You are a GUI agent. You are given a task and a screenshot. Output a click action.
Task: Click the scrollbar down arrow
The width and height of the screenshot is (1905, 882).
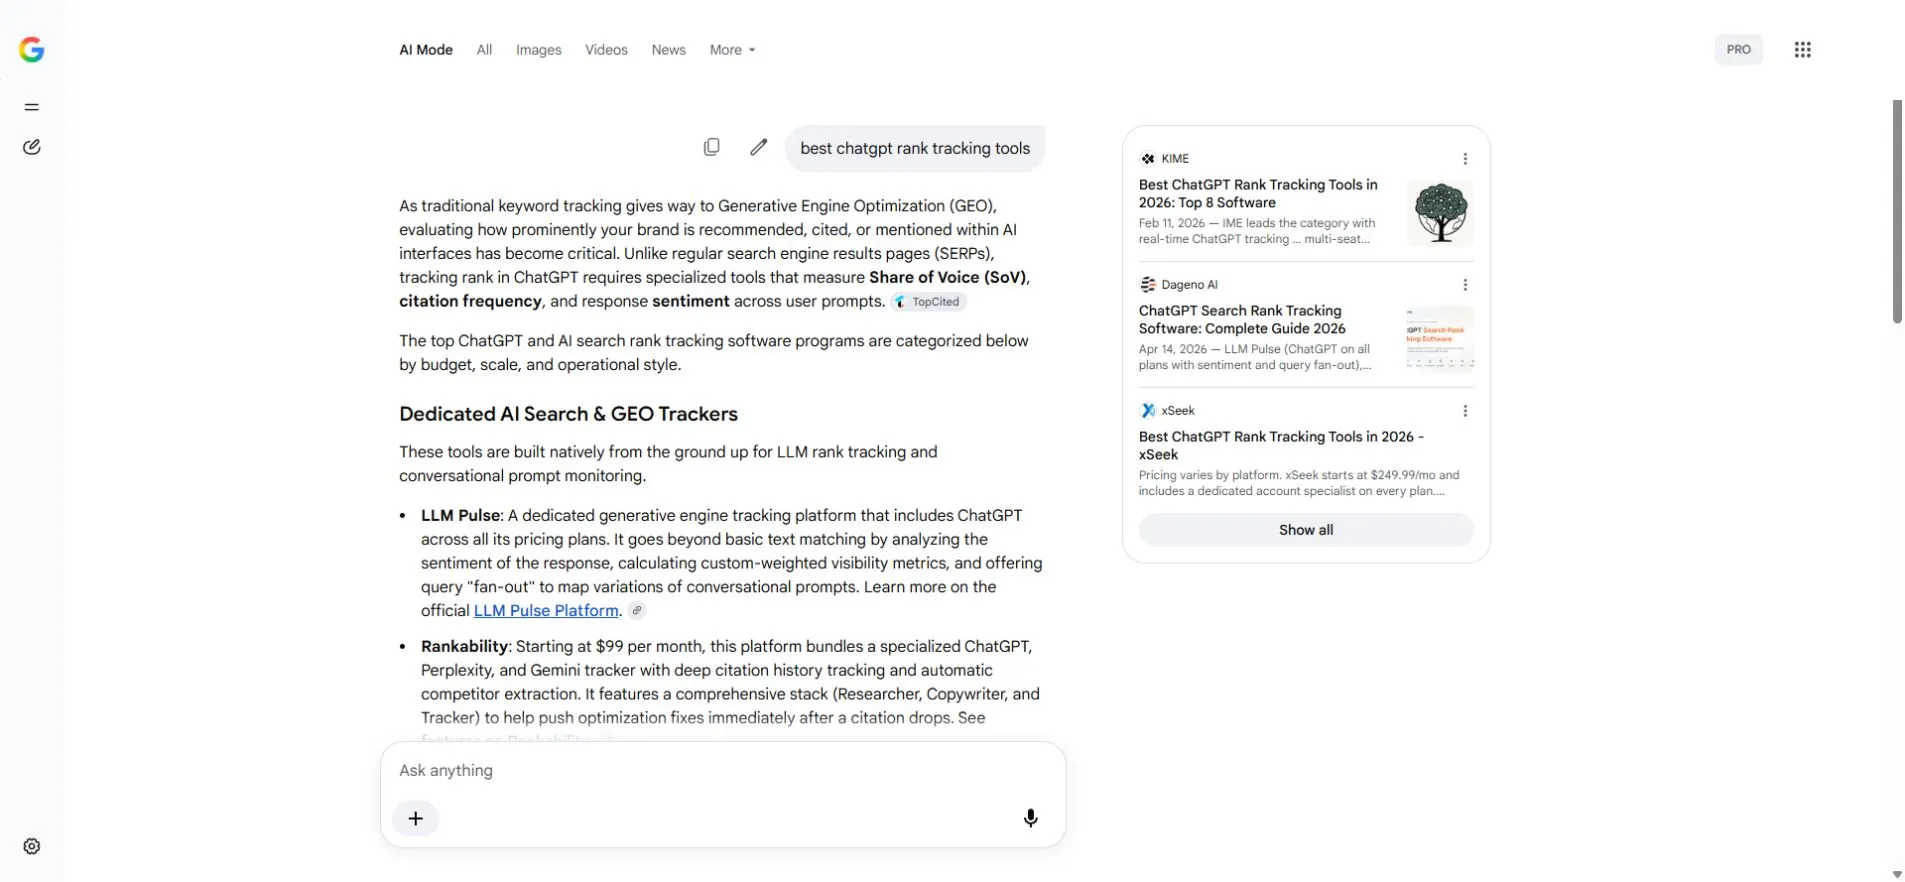1897,875
